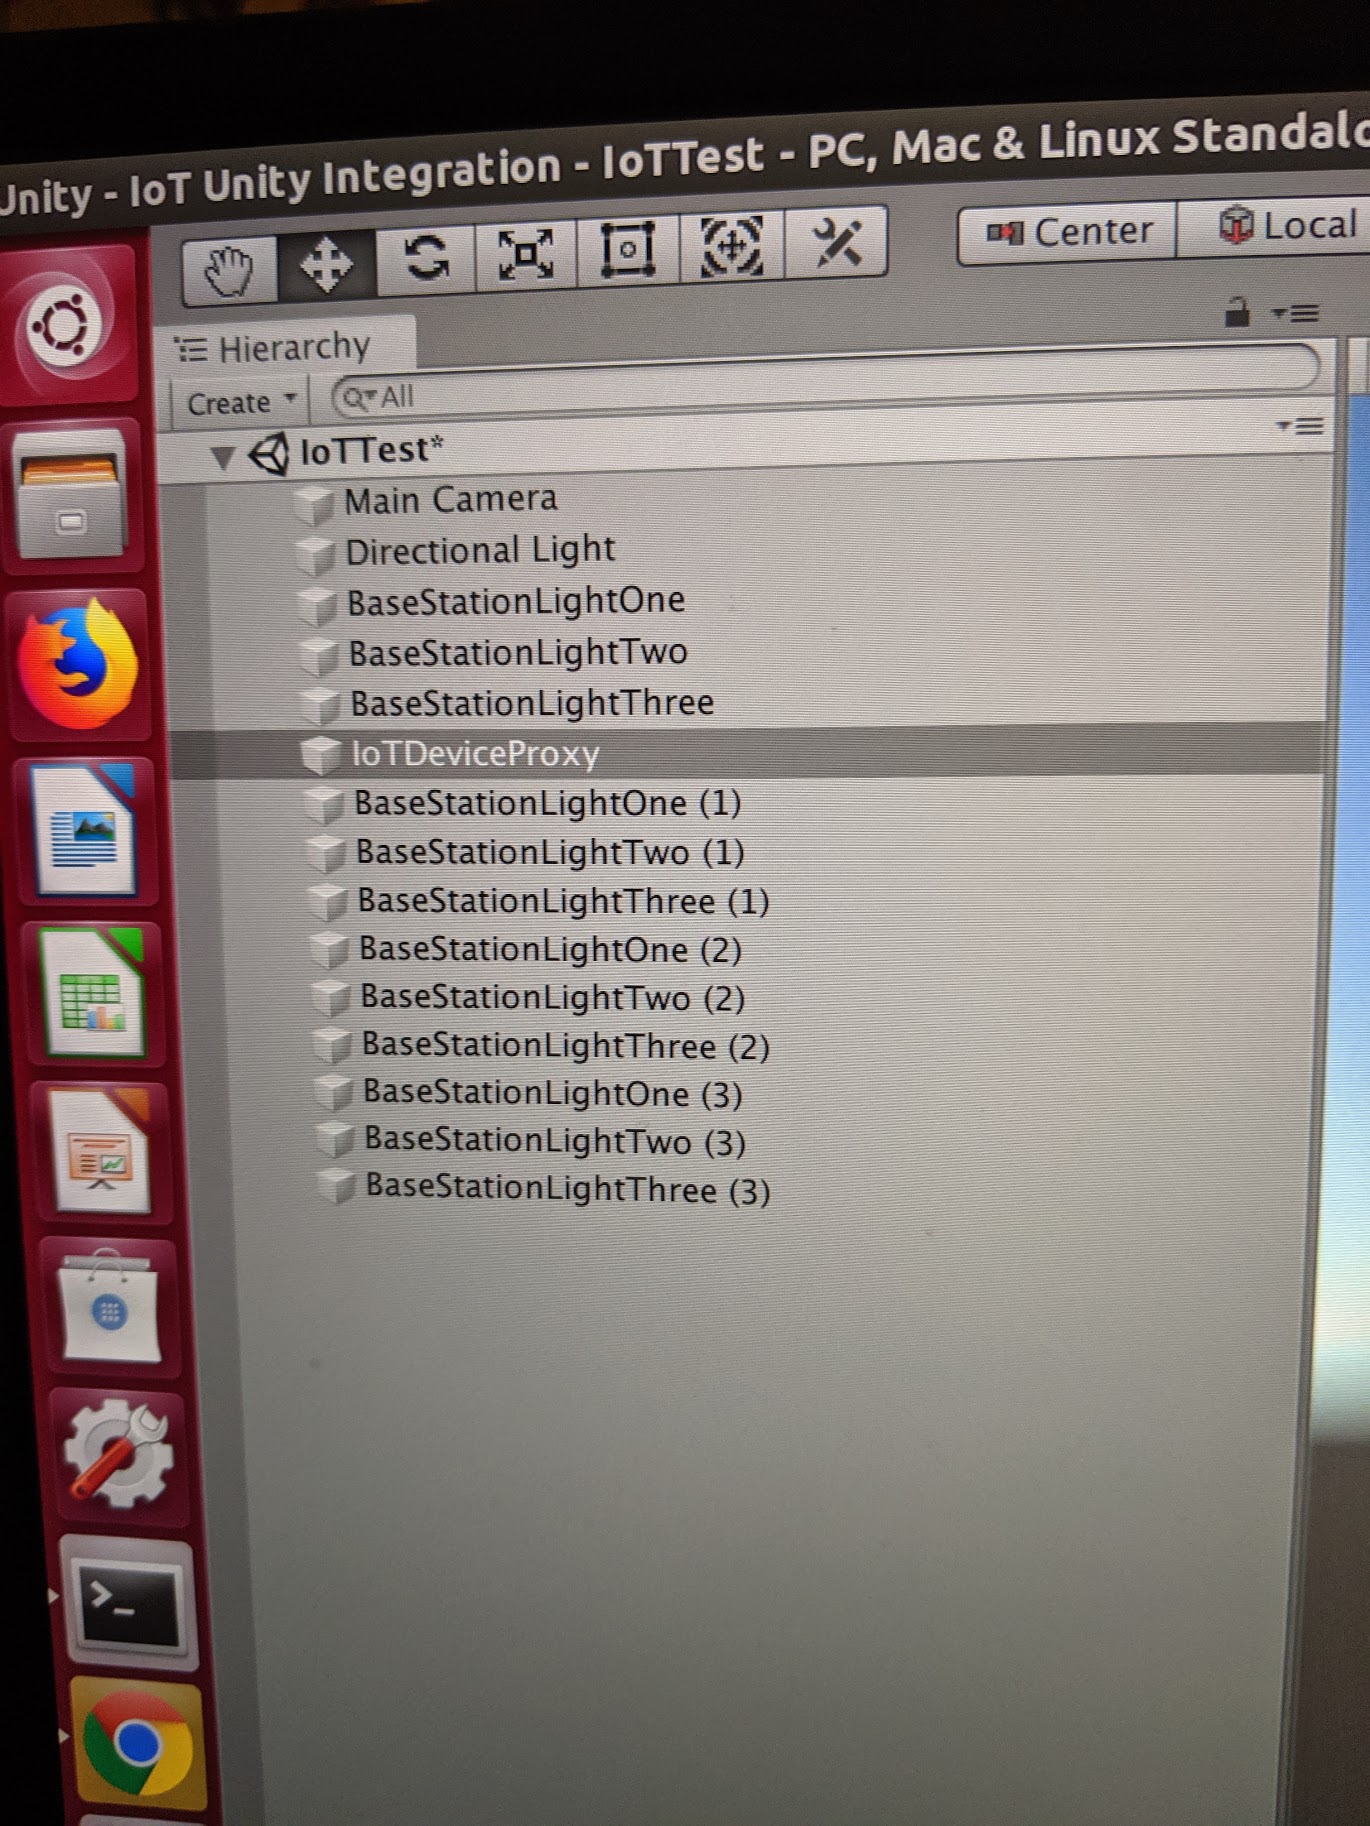Open Firefox from the Ubuntu dock
The width and height of the screenshot is (1370, 1826).
(78, 664)
